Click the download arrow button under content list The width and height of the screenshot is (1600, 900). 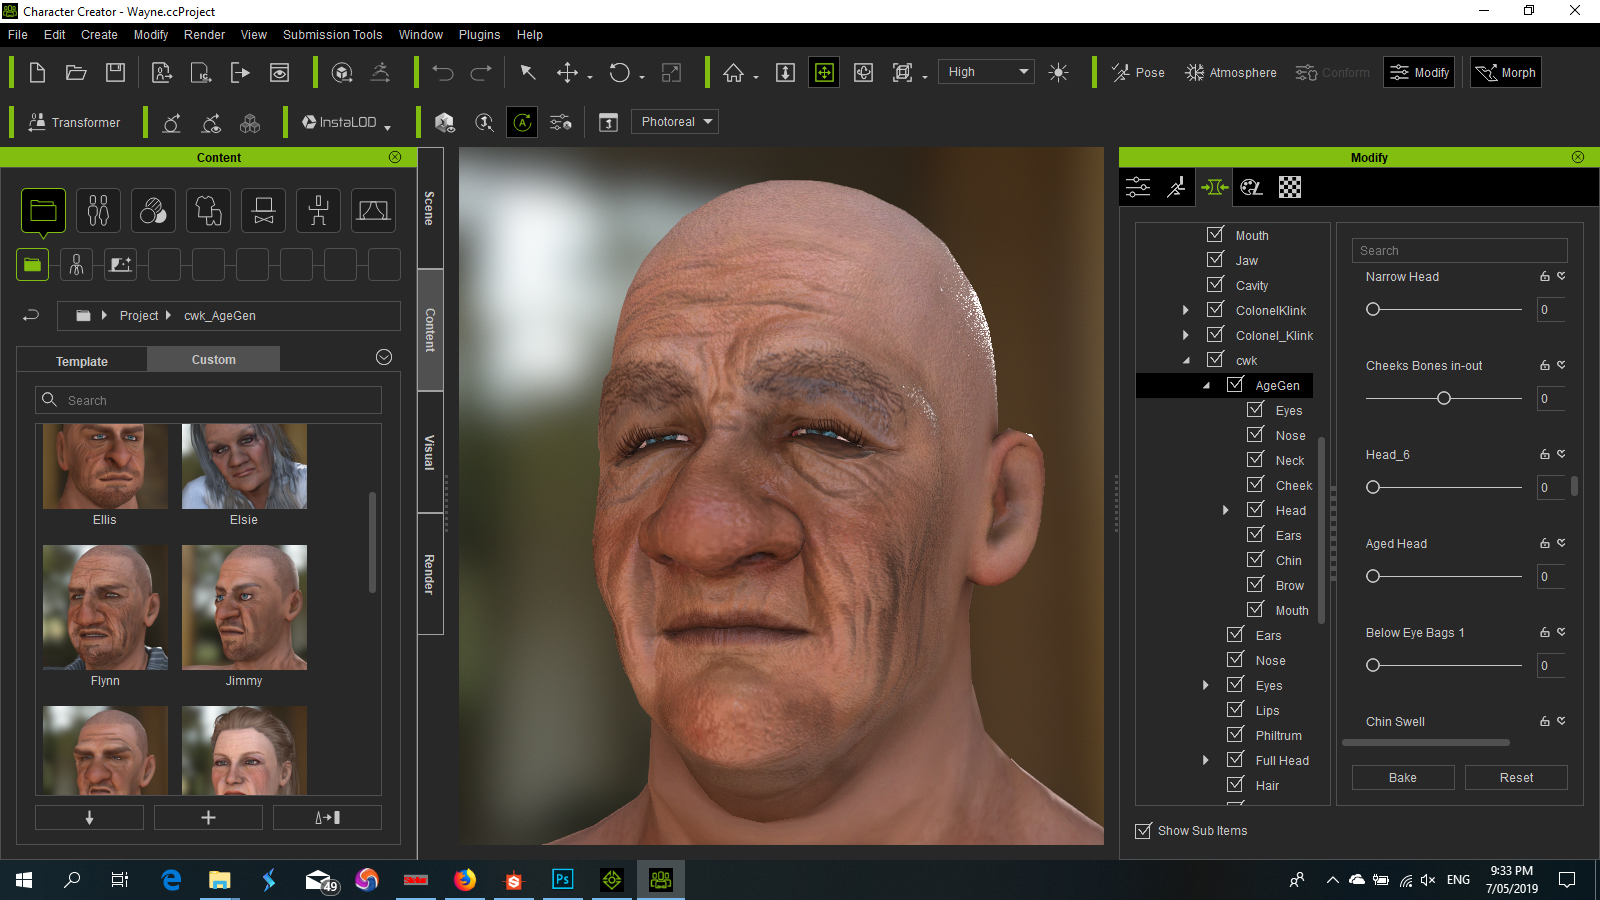click(89, 817)
